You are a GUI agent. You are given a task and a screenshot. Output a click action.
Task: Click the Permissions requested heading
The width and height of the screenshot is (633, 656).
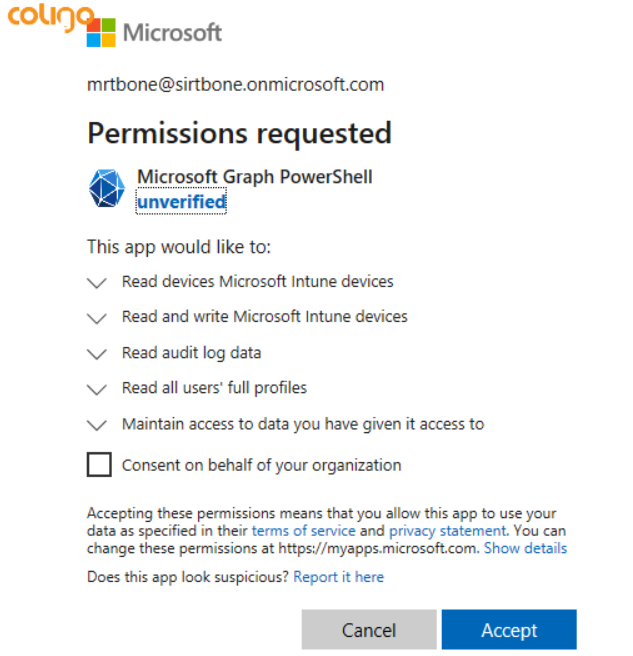pos(239,133)
